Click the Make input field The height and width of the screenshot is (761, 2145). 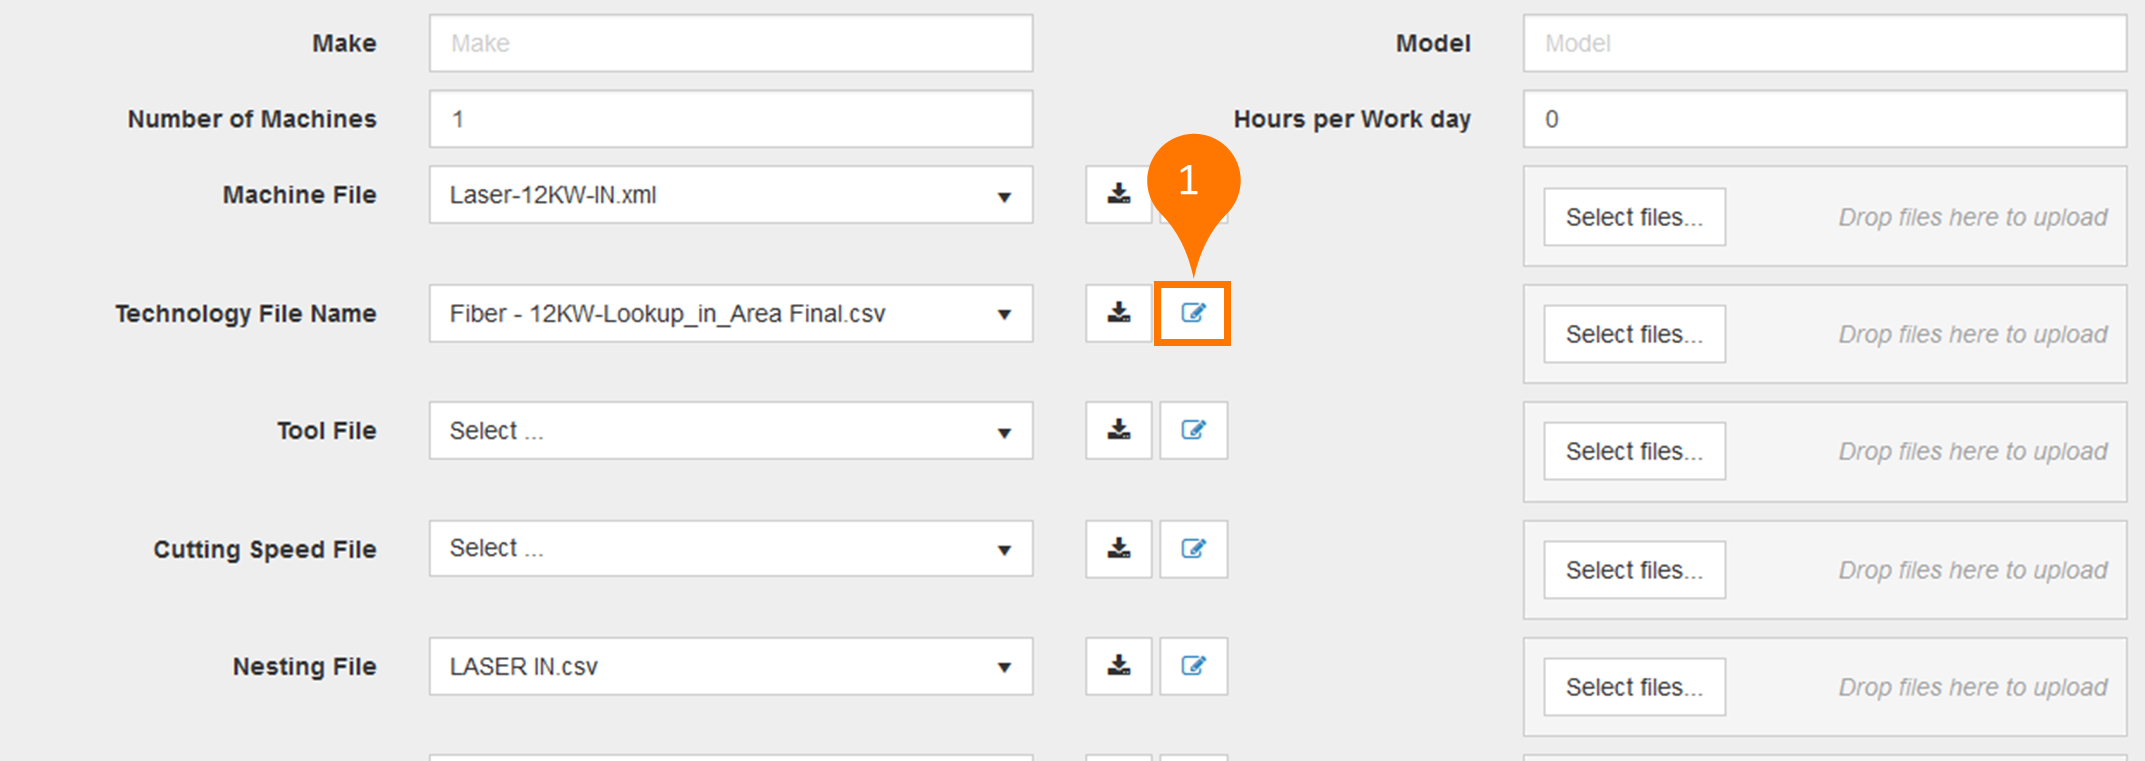pos(731,43)
